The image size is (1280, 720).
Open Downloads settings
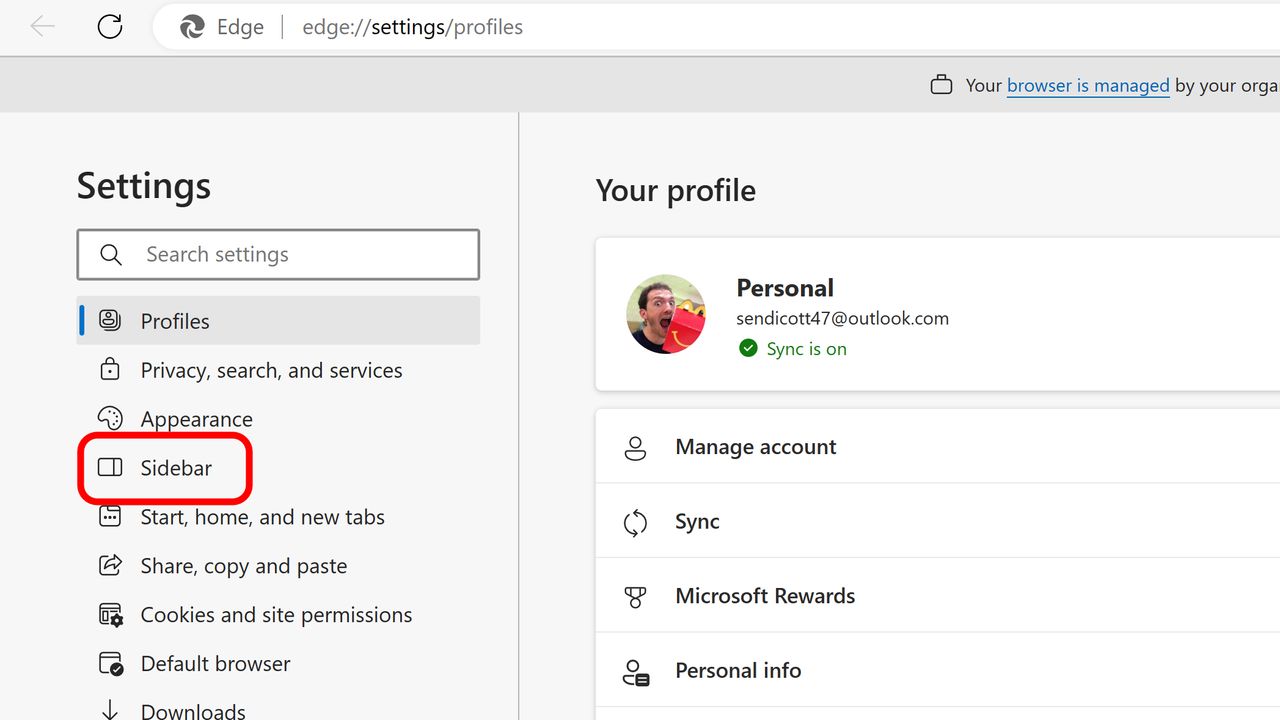click(193, 711)
